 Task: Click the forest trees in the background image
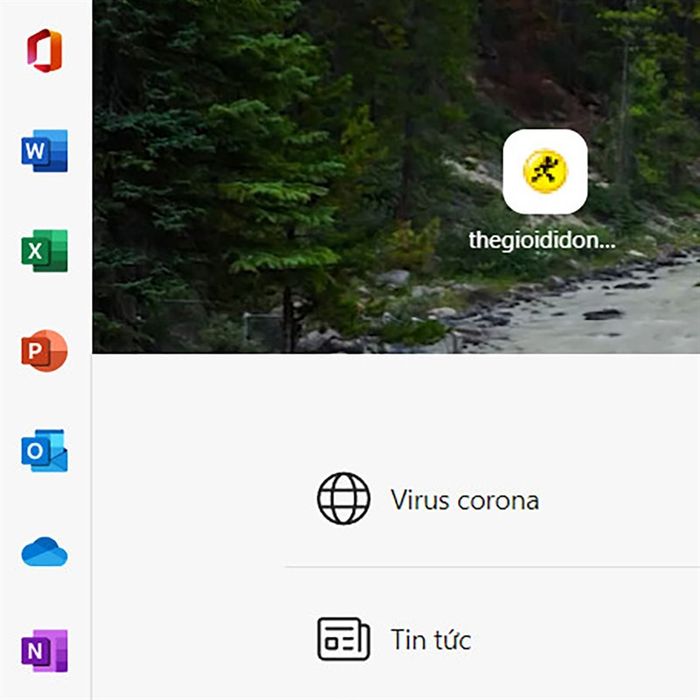coord(230,150)
